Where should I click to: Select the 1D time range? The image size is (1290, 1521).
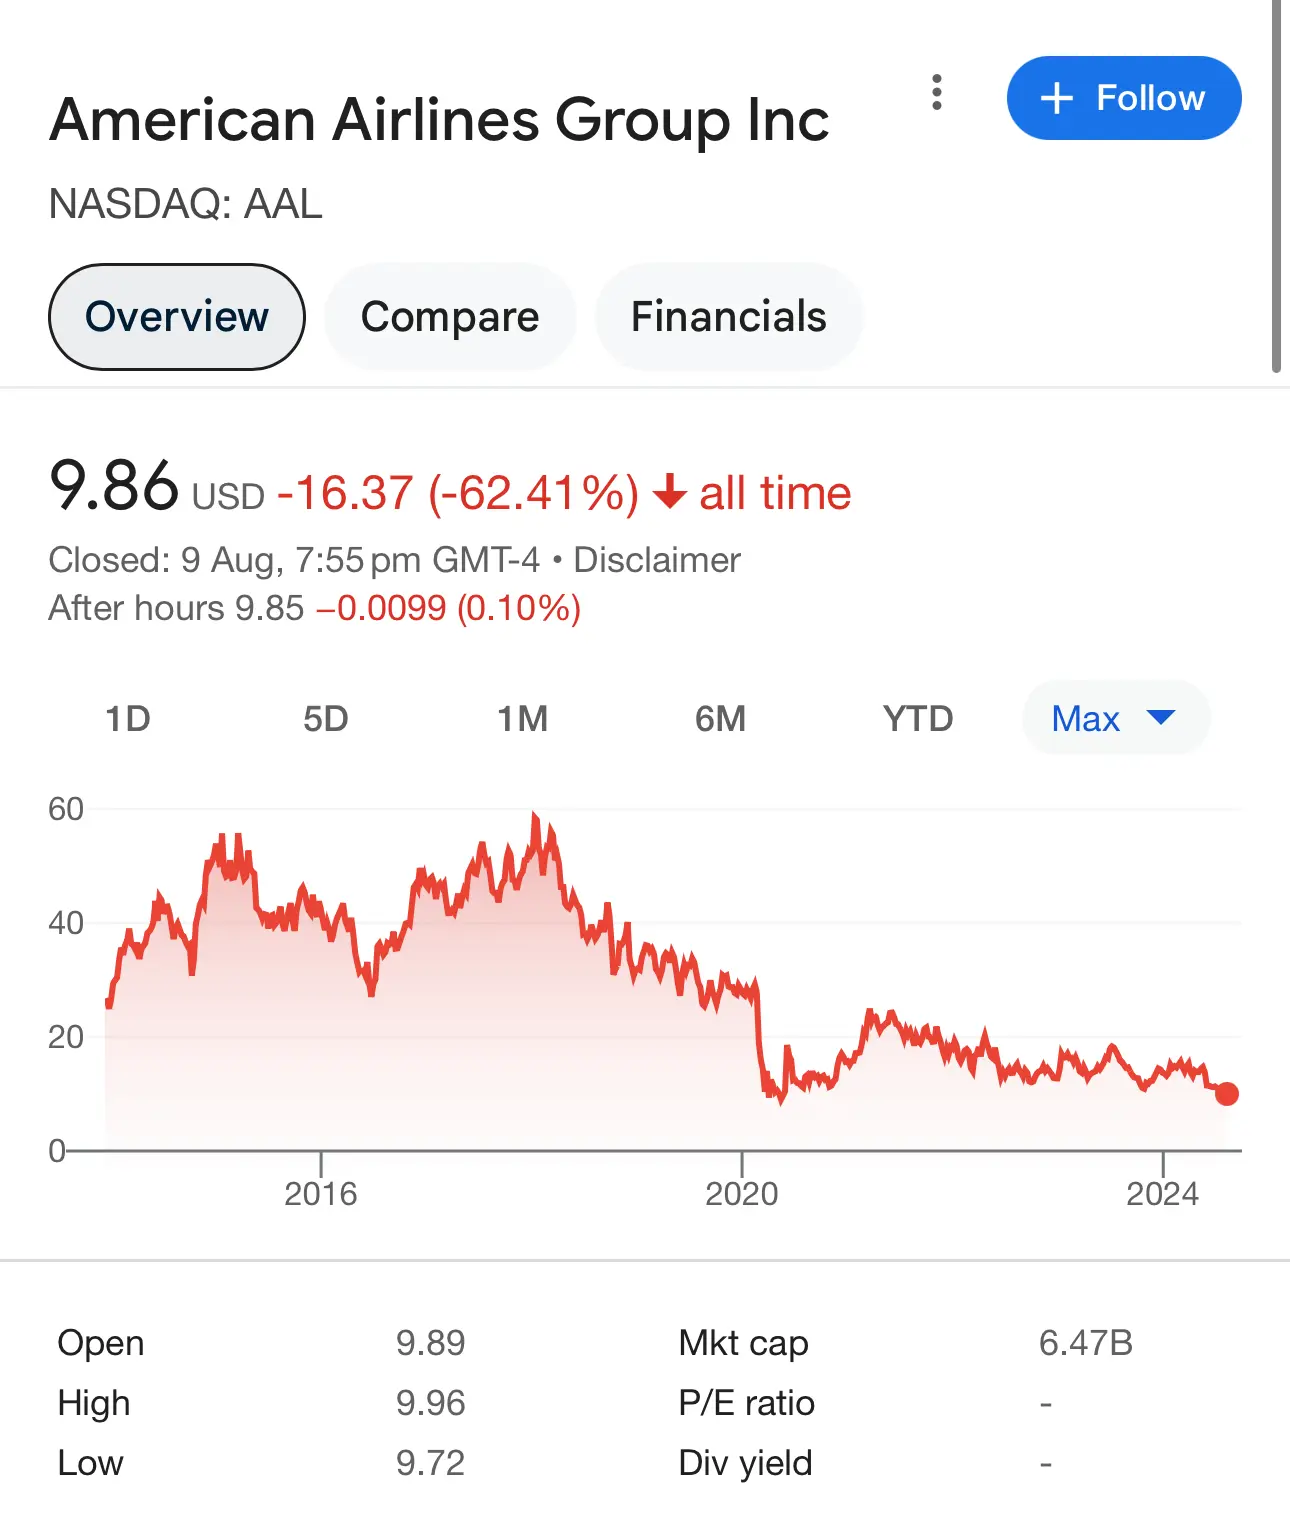(x=128, y=718)
